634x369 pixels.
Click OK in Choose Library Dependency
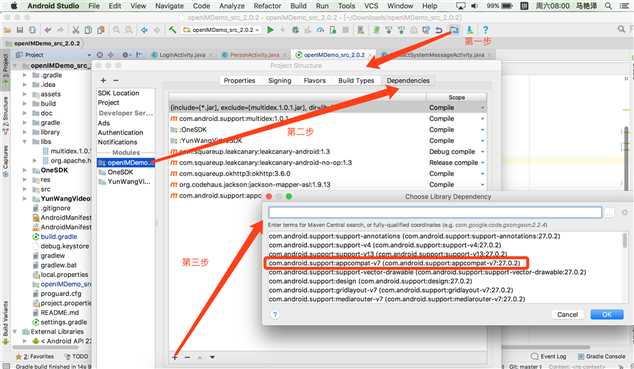point(607,314)
